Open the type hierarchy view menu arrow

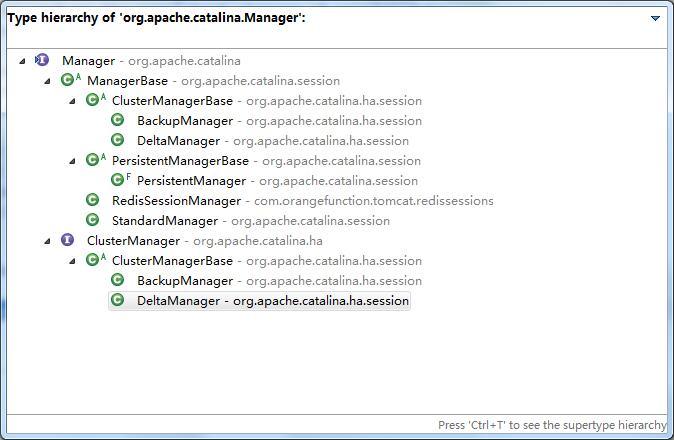click(x=655, y=18)
